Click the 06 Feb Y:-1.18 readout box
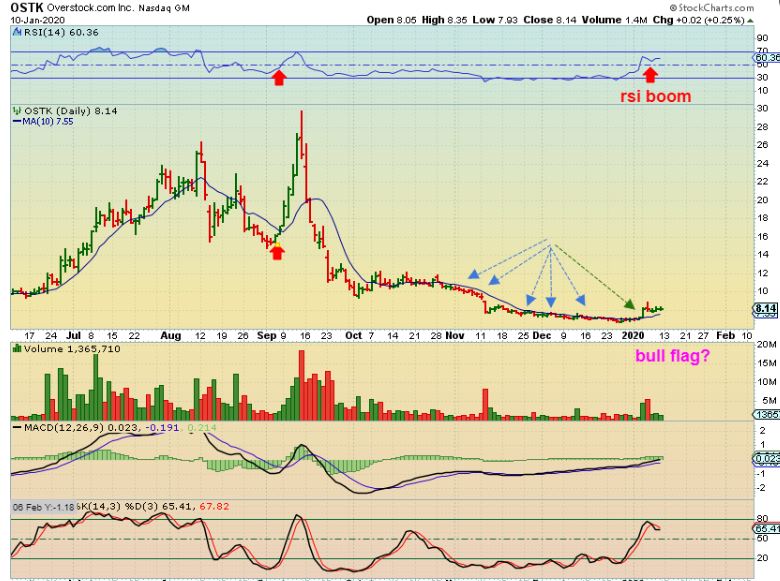The image size is (780, 581). 44,507
